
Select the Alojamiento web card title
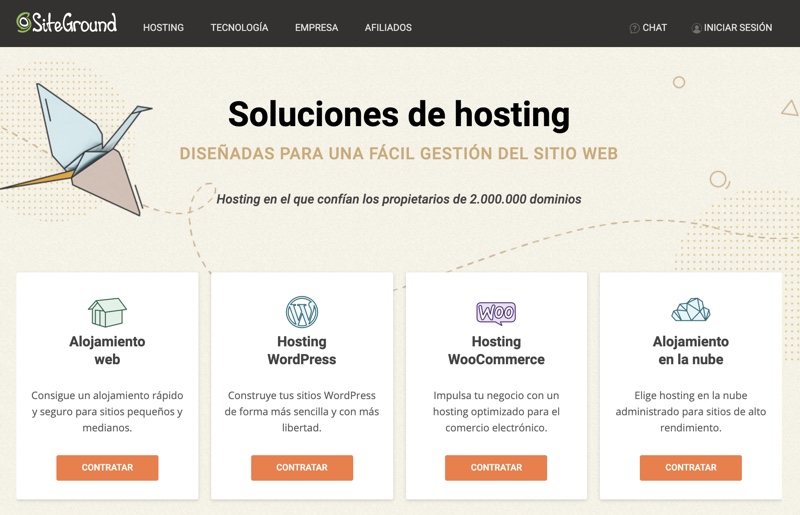pyautogui.click(x=107, y=350)
